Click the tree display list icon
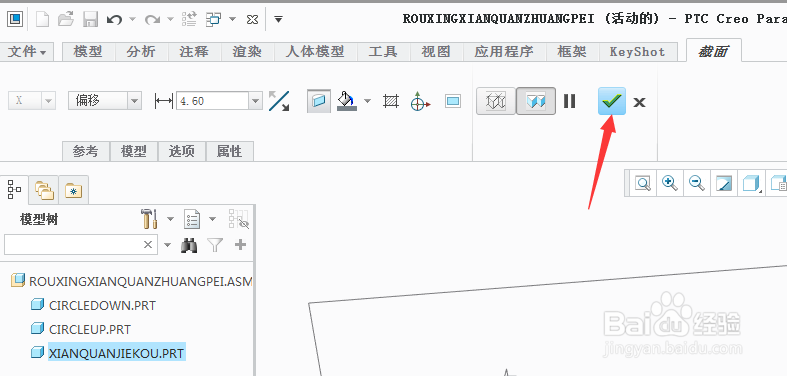This screenshot has width=787, height=376. click(x=192, y=219)
